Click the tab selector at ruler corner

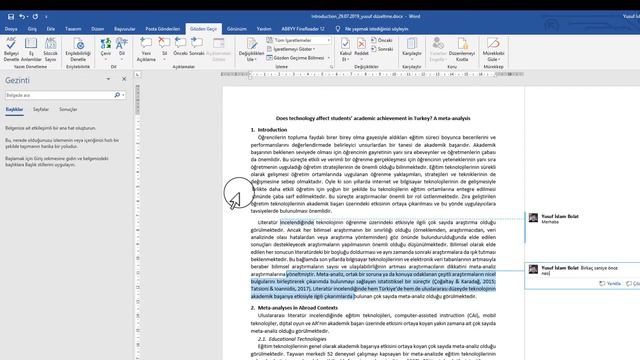tap(138, 75)
